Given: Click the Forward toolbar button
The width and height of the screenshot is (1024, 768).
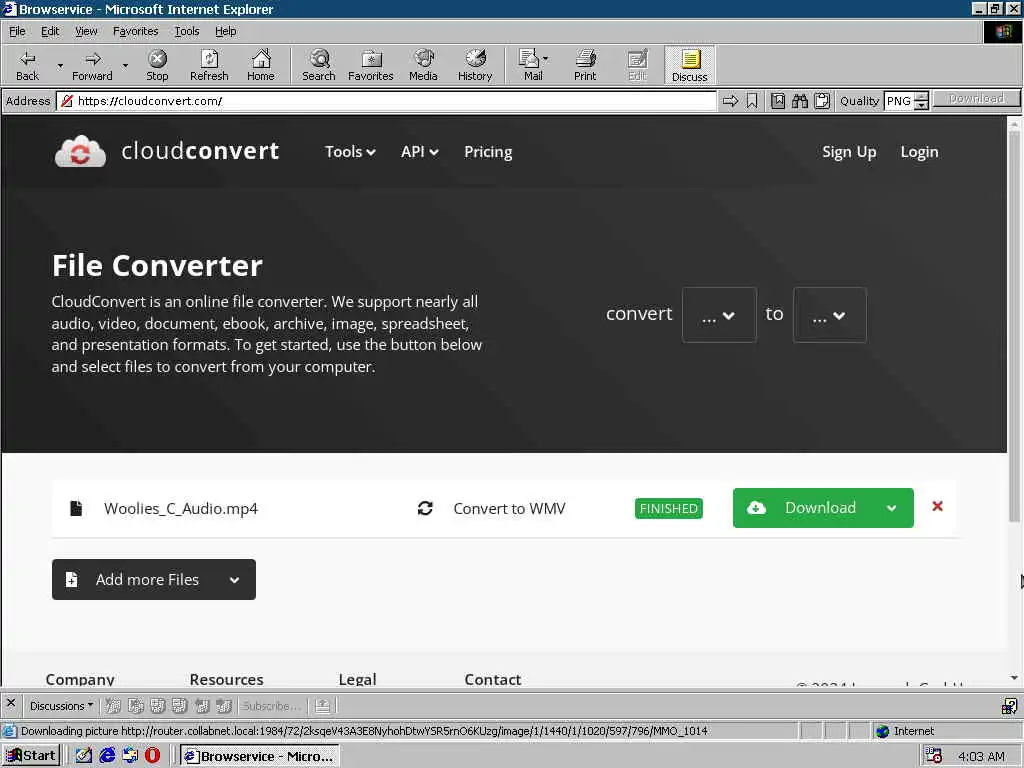Looking at the screenshot, I should tap(92, 65).
